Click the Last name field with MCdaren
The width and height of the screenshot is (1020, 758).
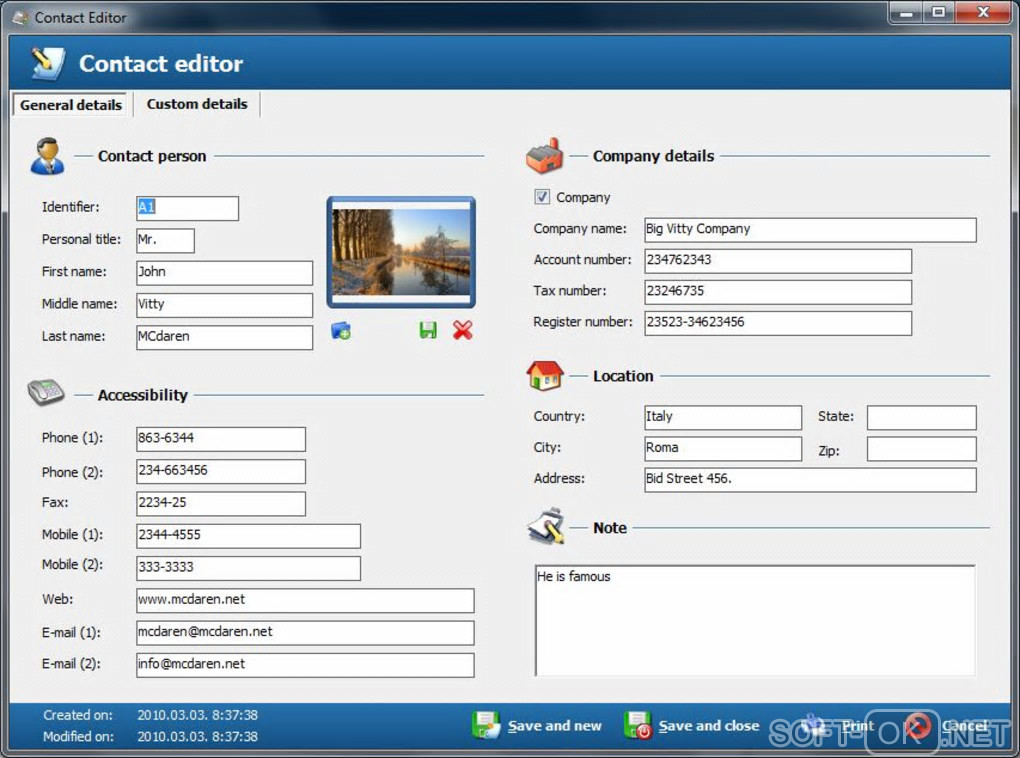[224, 337]
